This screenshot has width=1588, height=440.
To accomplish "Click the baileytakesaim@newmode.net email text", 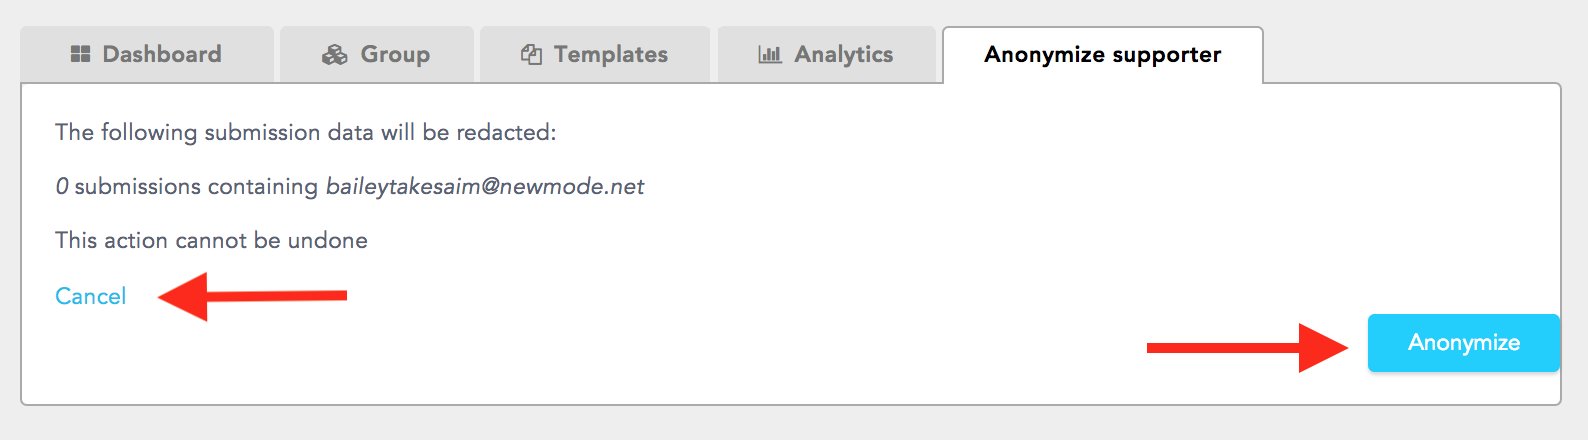I will tap(485, 186).
